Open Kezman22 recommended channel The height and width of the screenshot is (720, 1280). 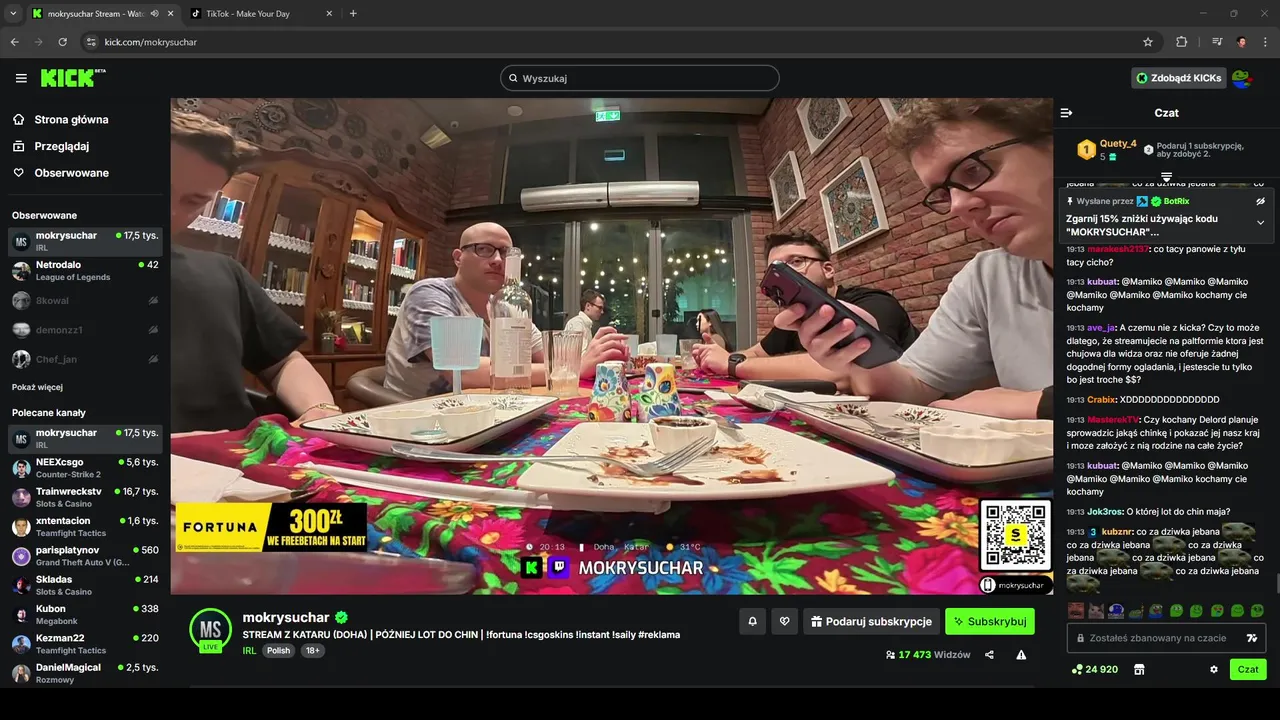85,643
